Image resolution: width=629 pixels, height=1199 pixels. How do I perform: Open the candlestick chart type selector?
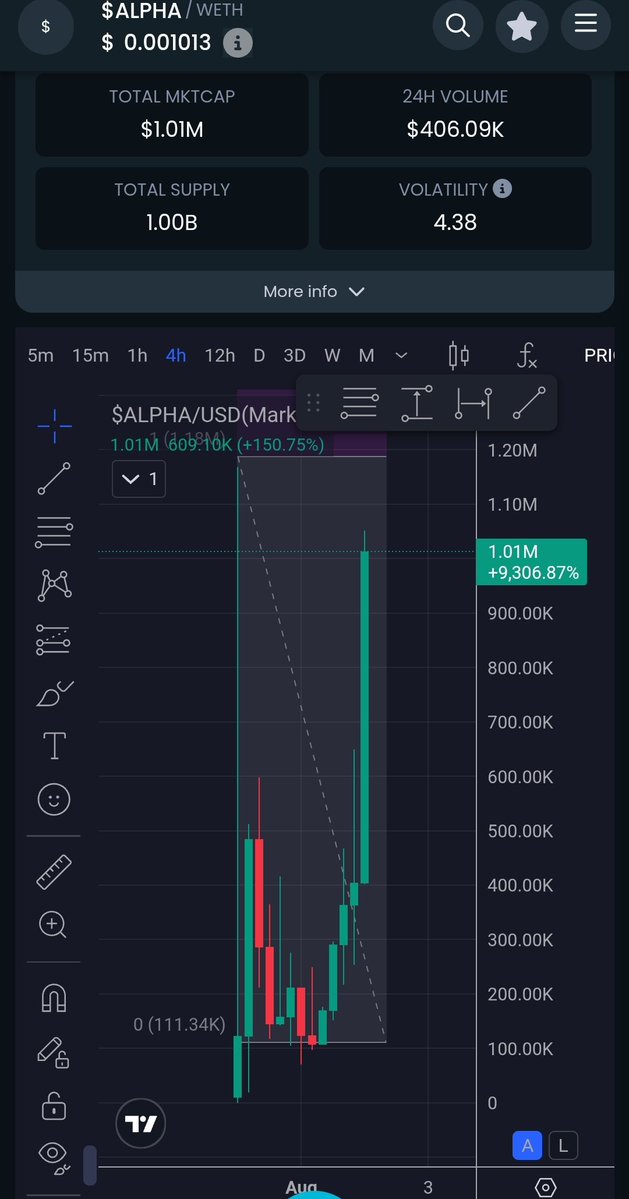(x=459, y=356)
